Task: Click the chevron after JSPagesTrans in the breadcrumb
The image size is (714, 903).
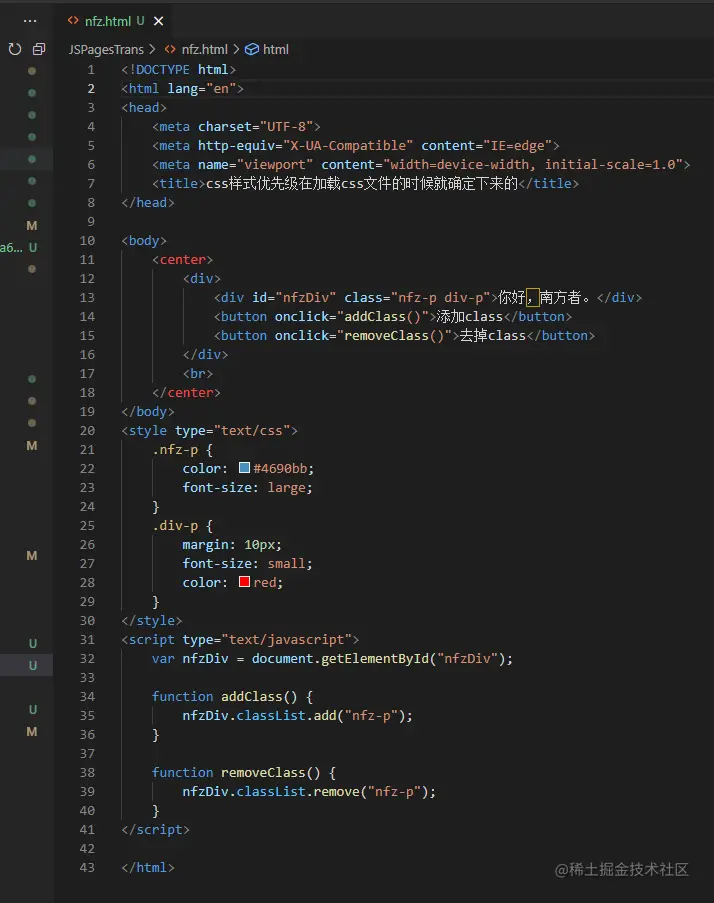Action: coord(152,50)
